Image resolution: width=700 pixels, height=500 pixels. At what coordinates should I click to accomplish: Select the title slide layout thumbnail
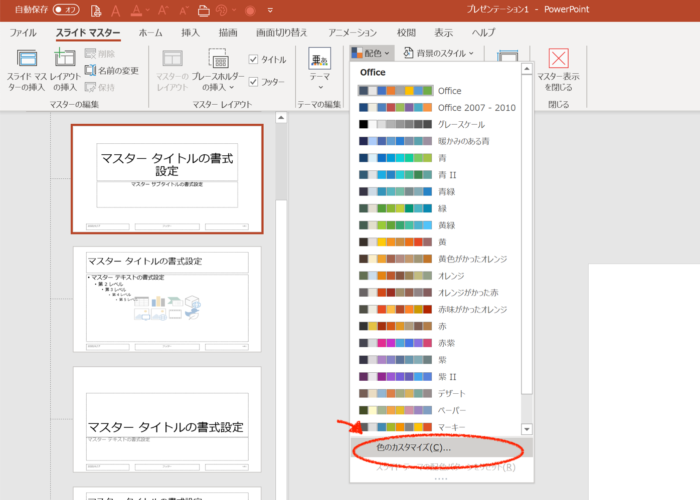tap(167, 179)
